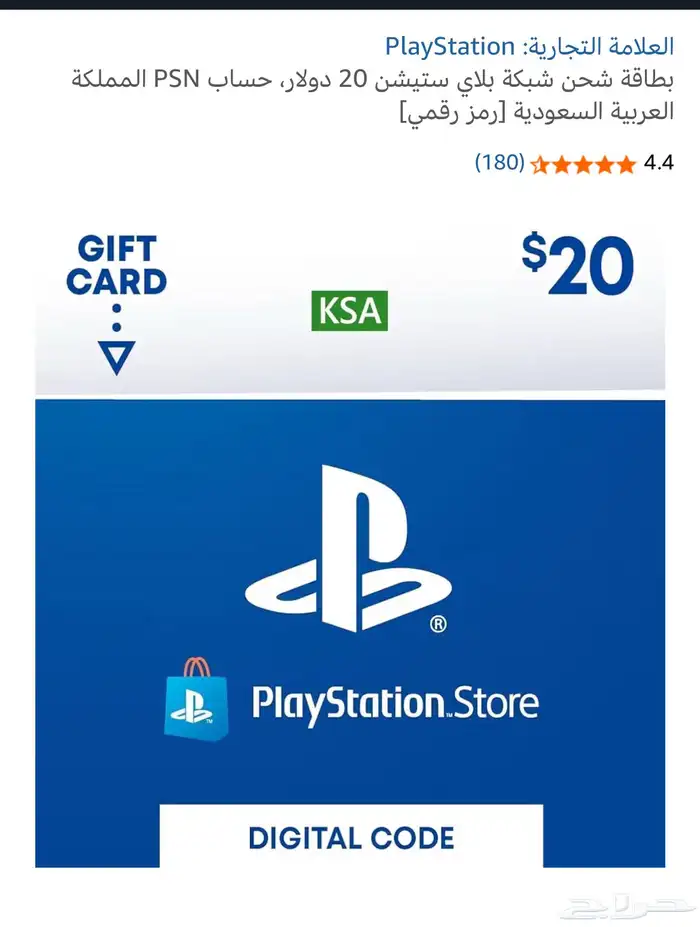The image size is (700, 927).
Task: Open the Arabic product title text
Action: click(372, 95)
